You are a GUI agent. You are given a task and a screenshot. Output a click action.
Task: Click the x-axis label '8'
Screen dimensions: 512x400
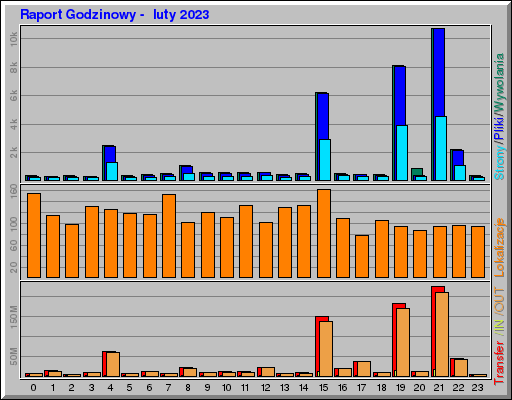coord(188,388)
